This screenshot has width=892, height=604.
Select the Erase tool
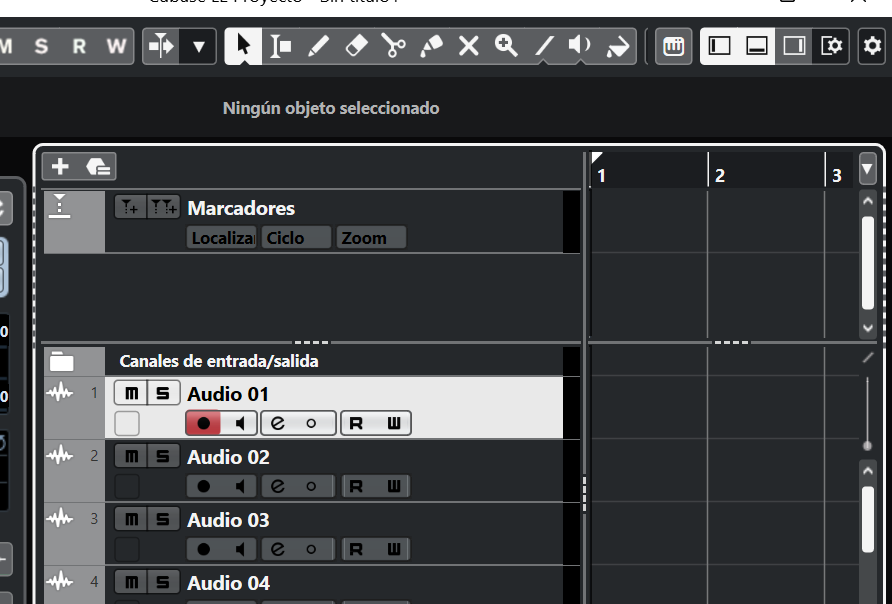coord(356,46)
